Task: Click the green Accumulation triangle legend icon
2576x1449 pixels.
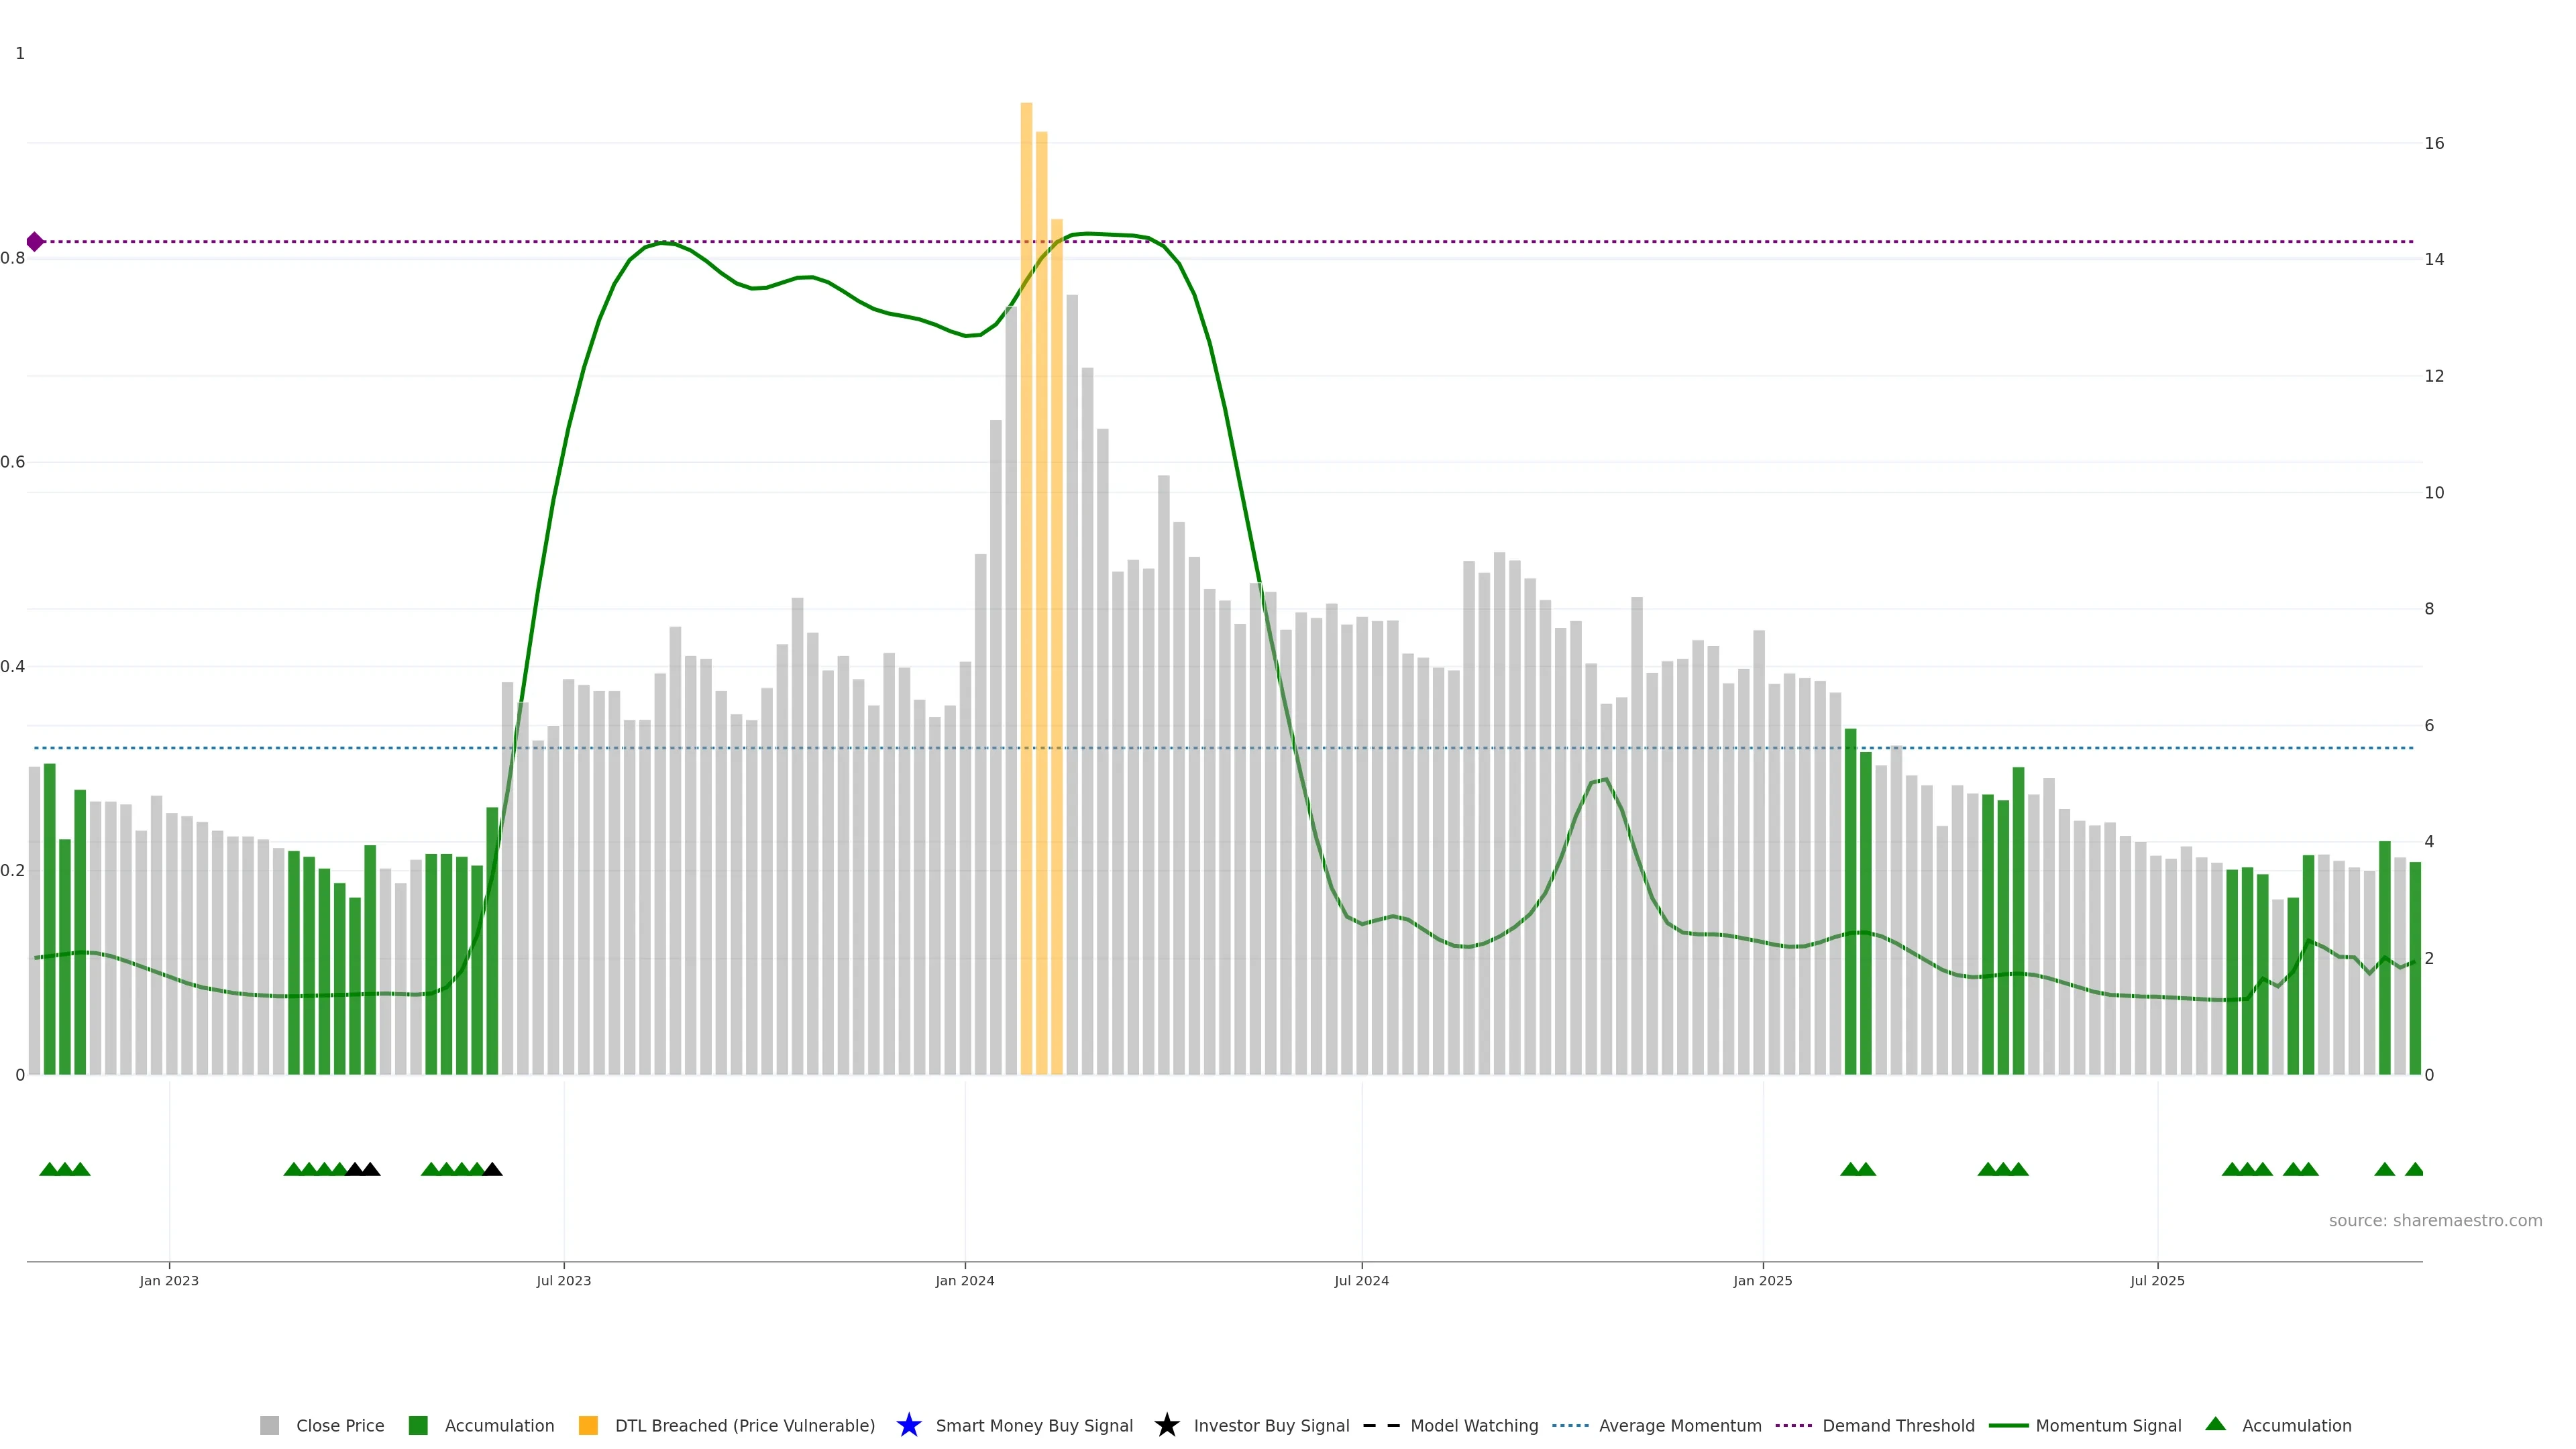Action: point(2215,1424)
